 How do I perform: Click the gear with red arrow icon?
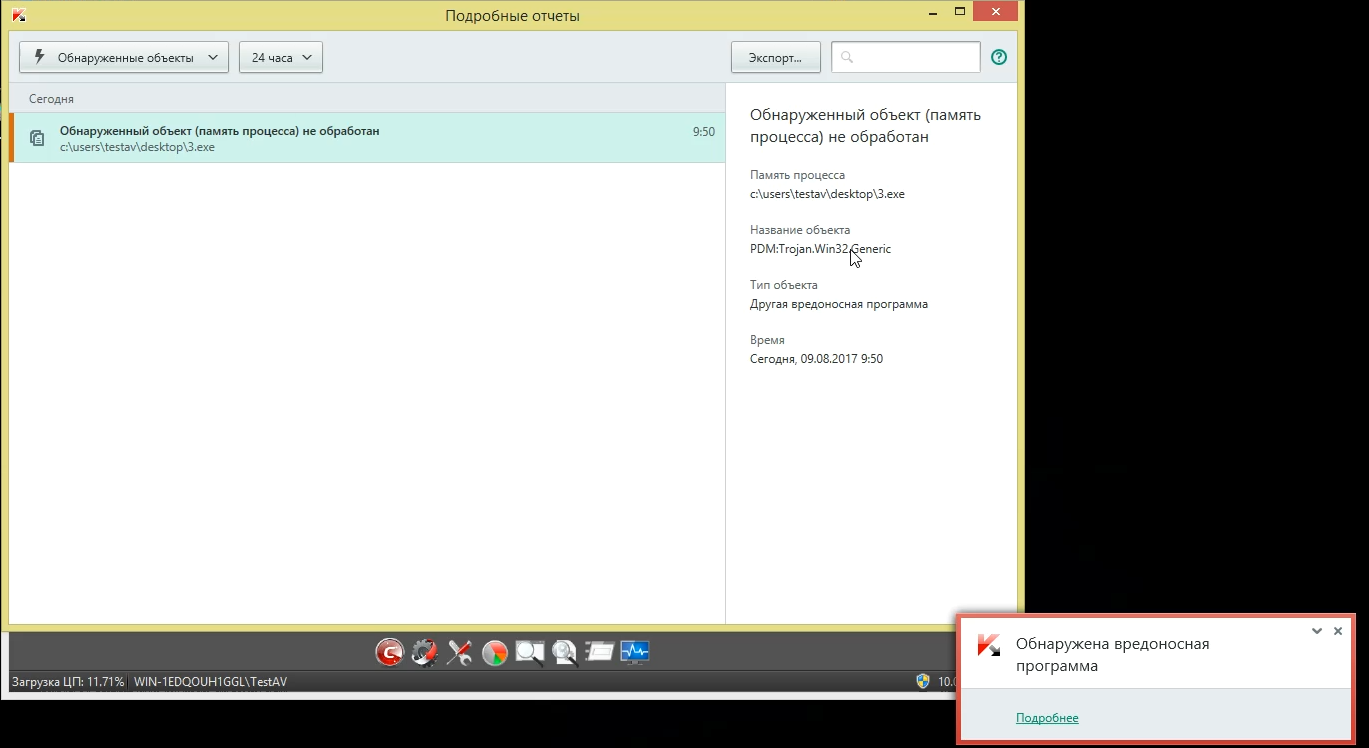tap(425, 653)
